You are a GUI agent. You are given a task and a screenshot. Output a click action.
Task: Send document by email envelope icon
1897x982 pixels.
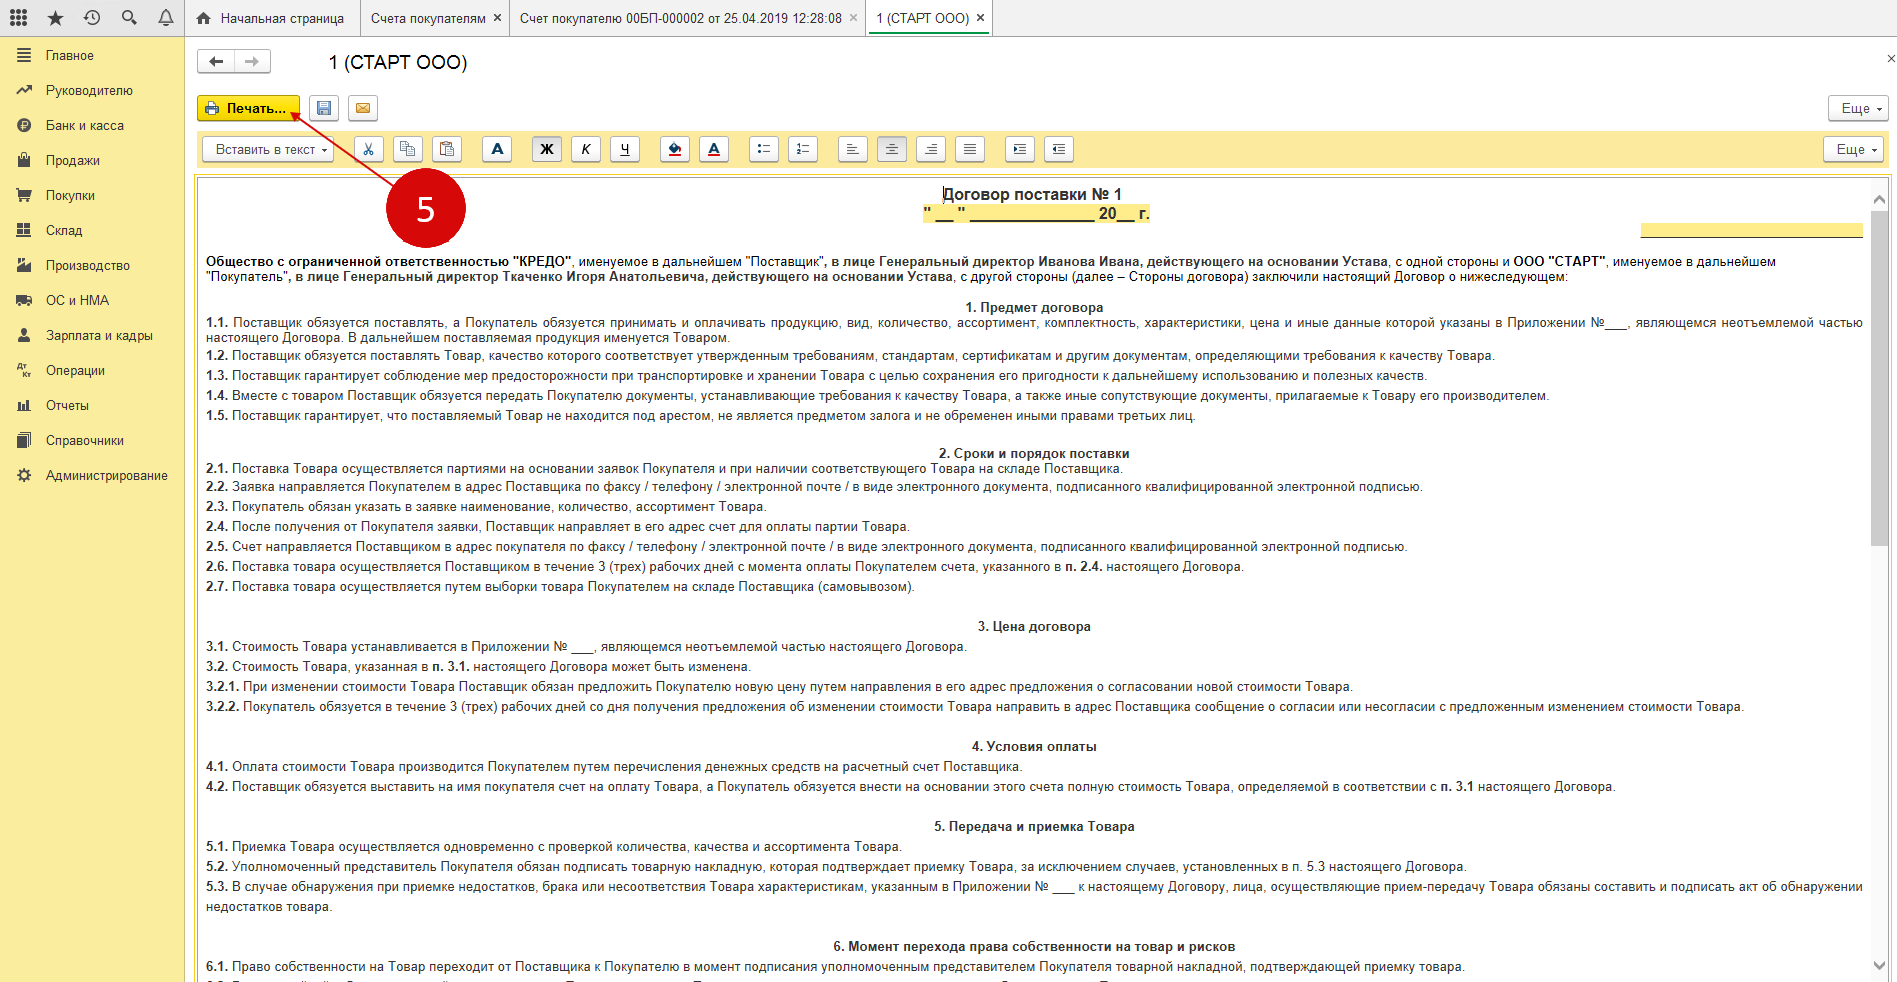pyautogui.click(x=363, y=108)
